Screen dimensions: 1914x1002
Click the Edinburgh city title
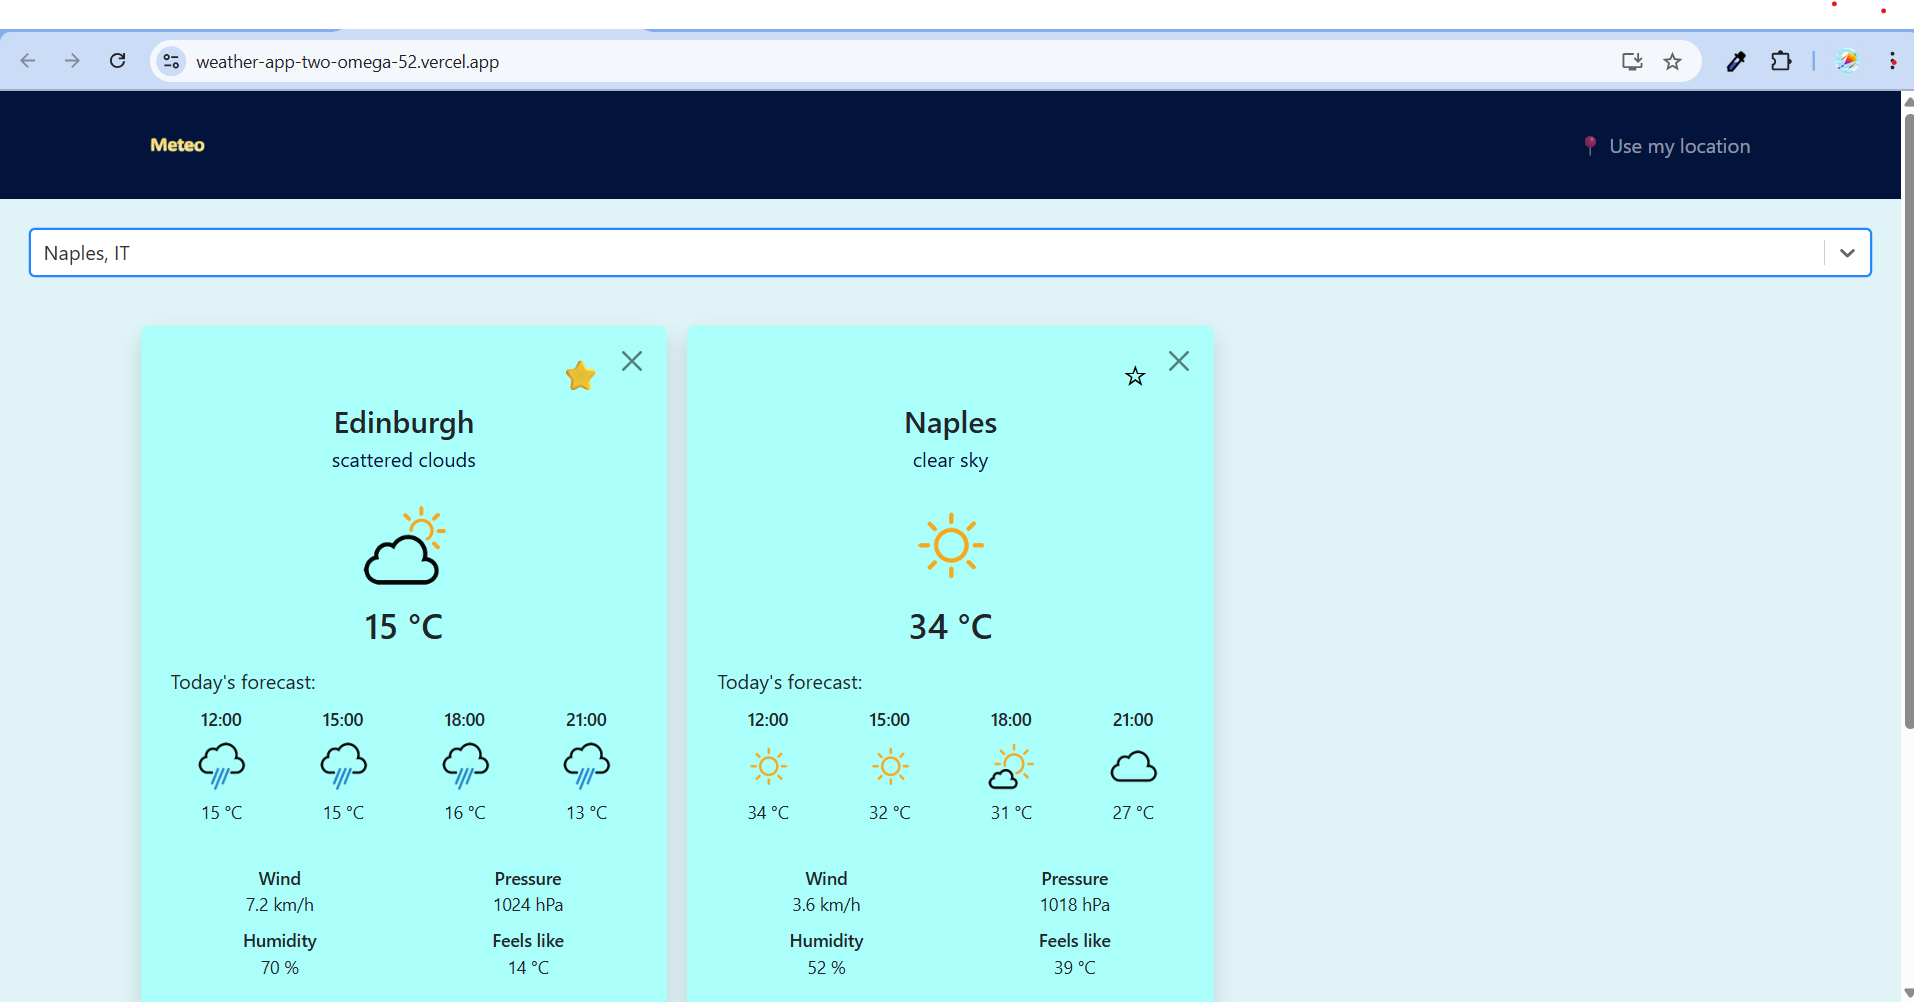point(404,423)
